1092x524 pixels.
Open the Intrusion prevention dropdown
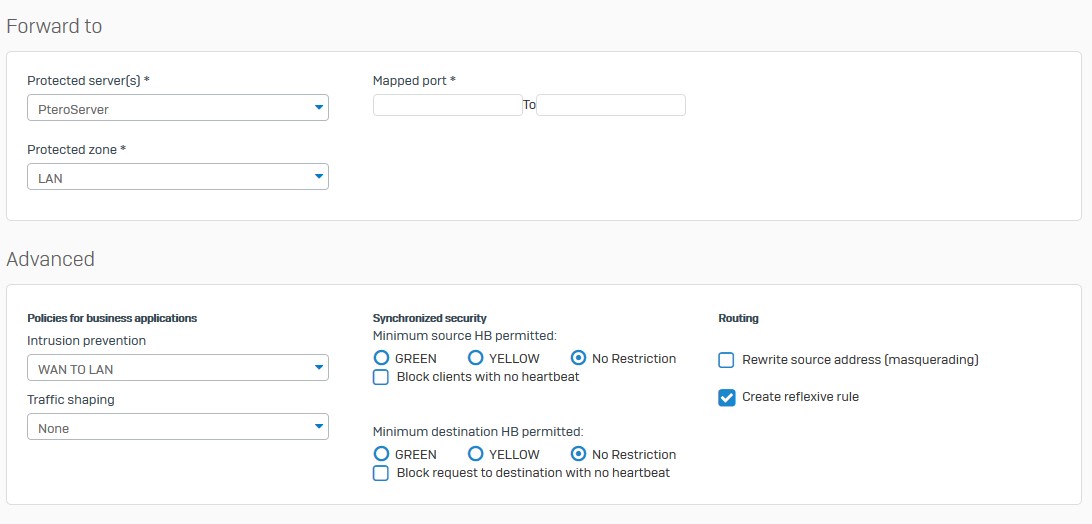[177, 368]
